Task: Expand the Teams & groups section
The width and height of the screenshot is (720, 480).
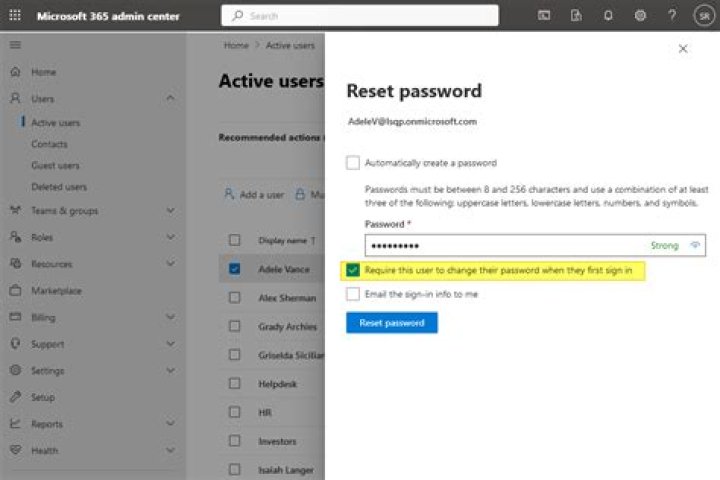Action: click(170, 211)
